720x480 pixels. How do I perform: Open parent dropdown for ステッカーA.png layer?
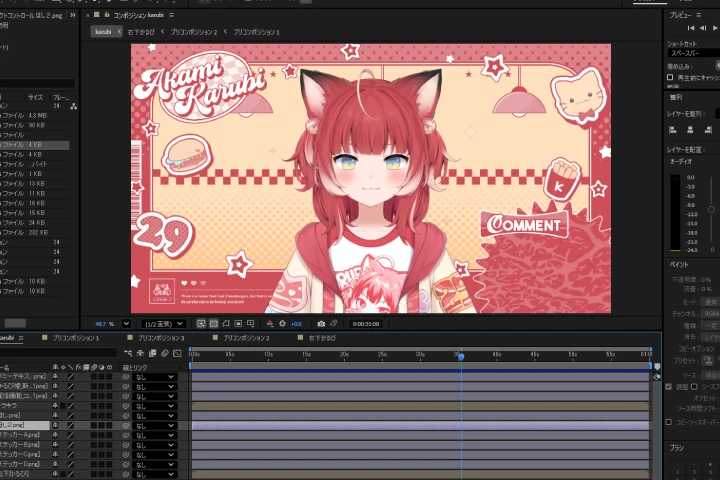click(x=155, y=435)
